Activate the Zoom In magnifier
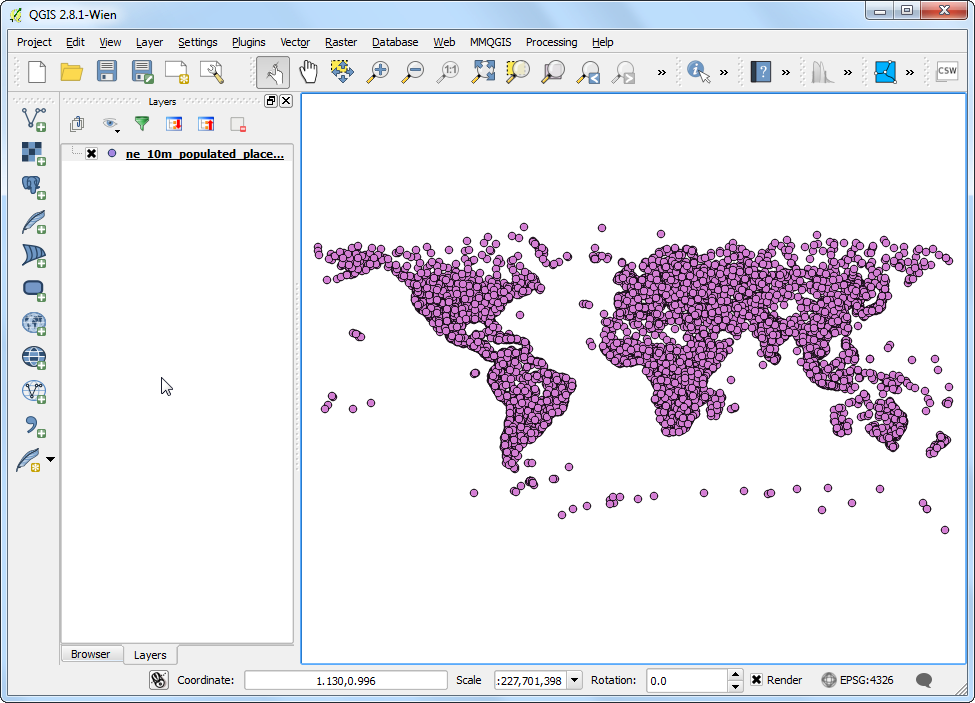Screen dimensions: 975x703 377,72
